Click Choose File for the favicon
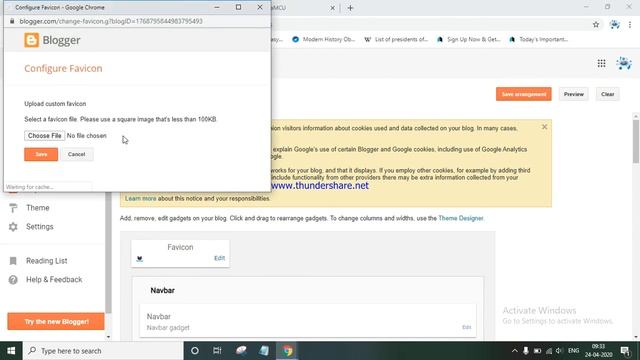This screenshot has width=640, height=360. [44, 136]
